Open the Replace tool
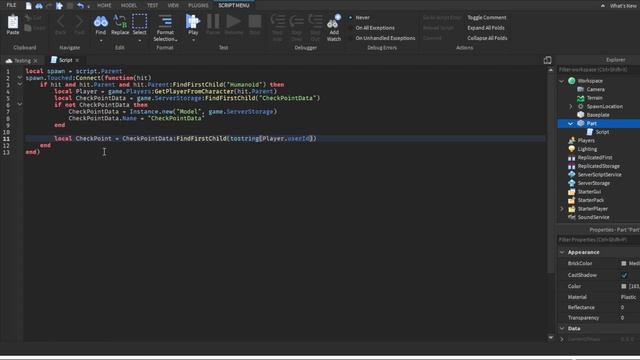 (x=120, y=21)
